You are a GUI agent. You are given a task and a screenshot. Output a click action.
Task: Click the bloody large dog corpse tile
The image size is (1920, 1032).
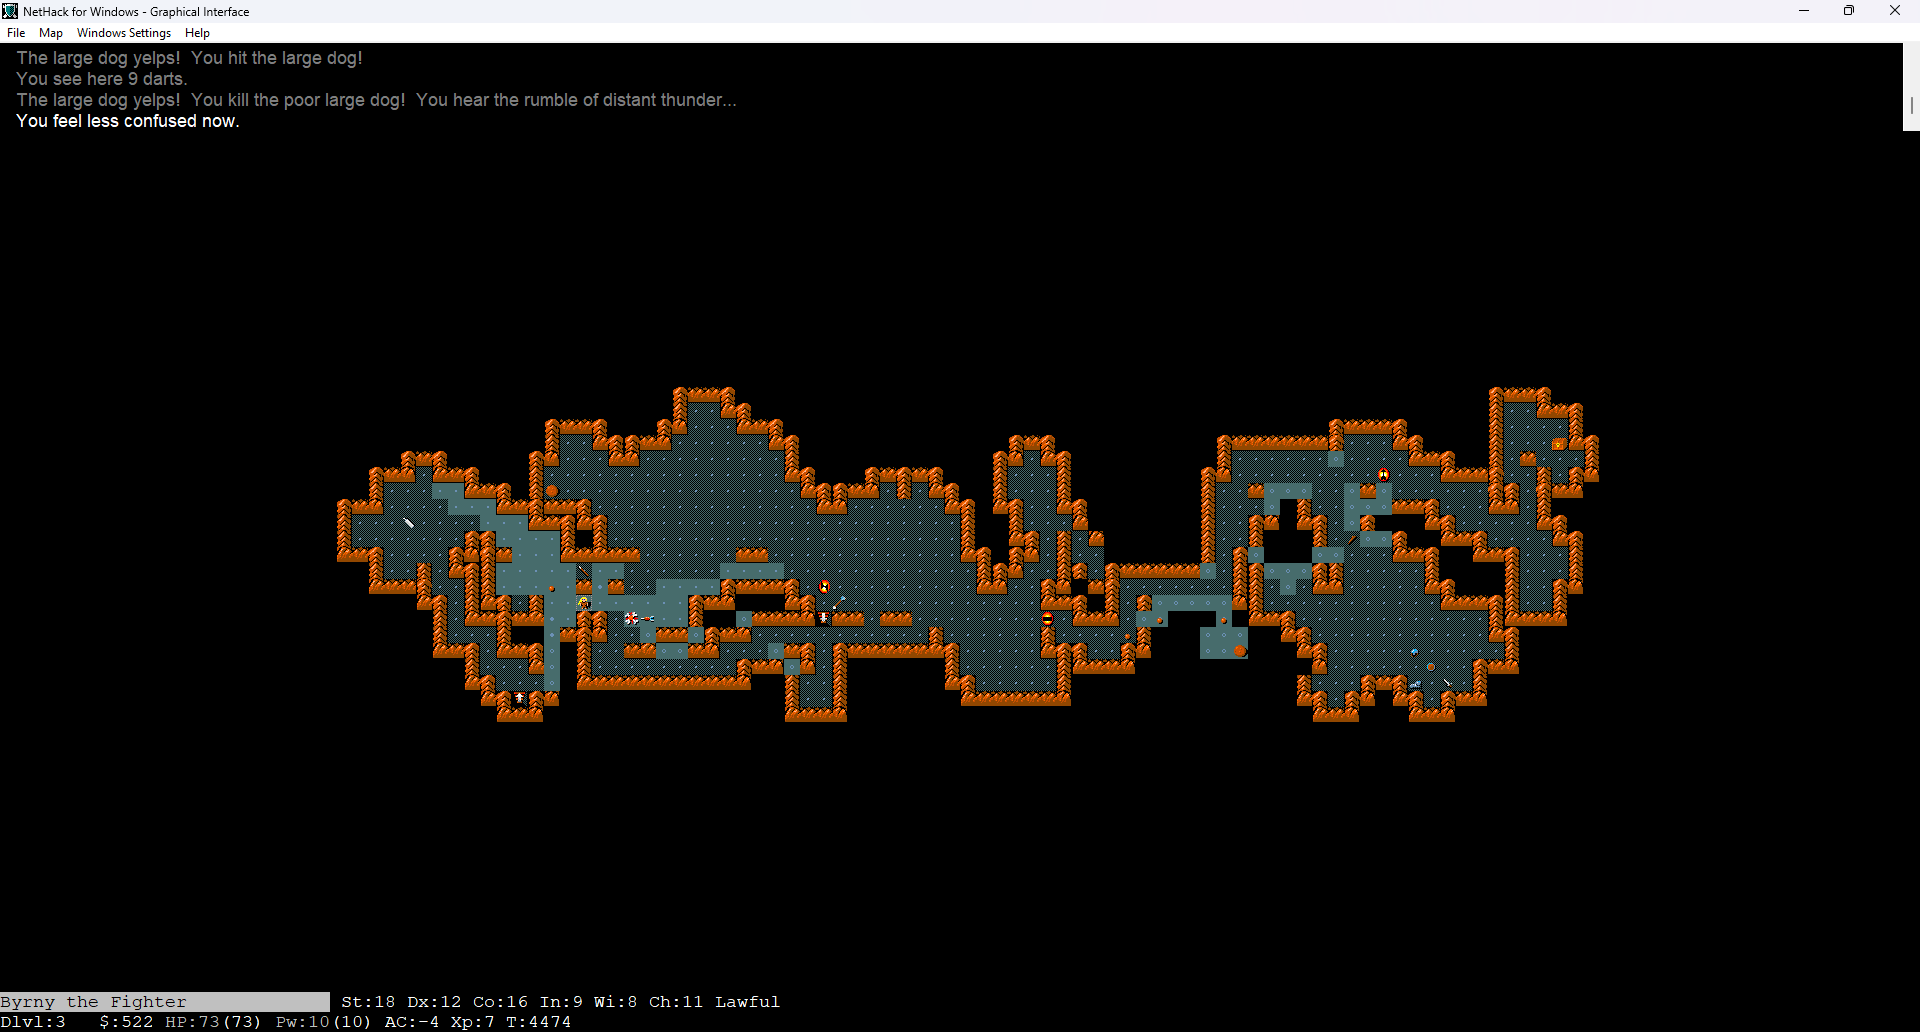pos(632,619)
